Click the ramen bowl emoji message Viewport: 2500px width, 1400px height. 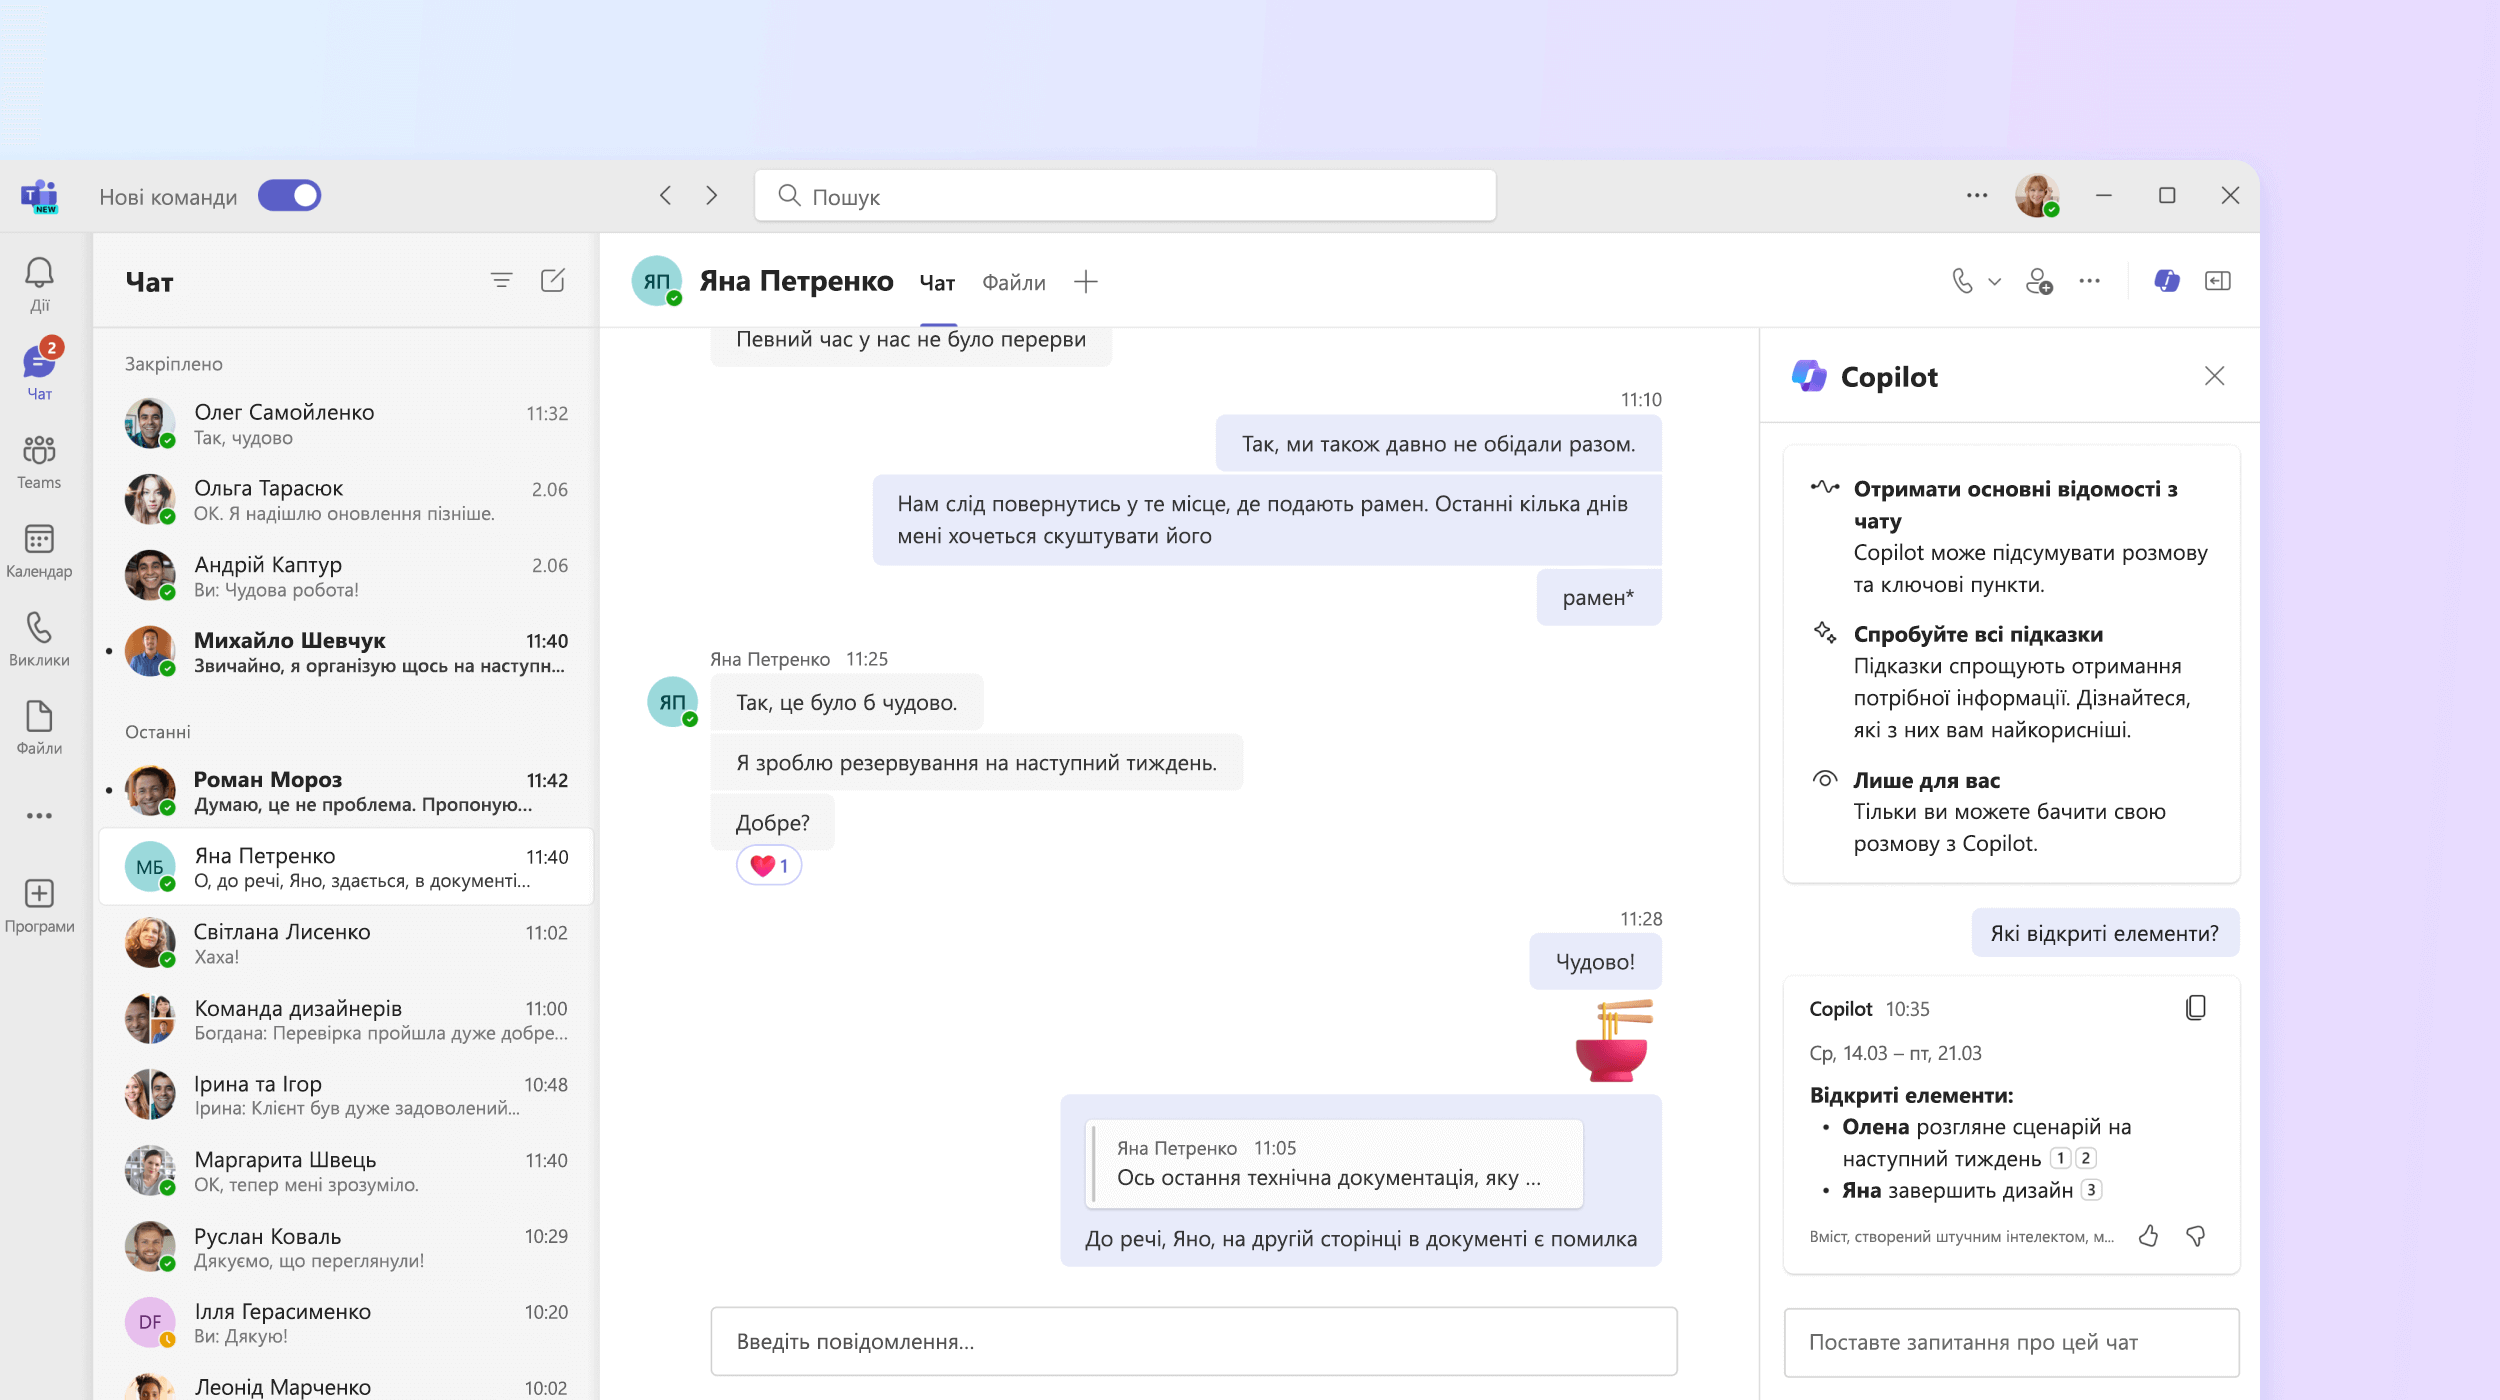click(x=1613, y=1041)
